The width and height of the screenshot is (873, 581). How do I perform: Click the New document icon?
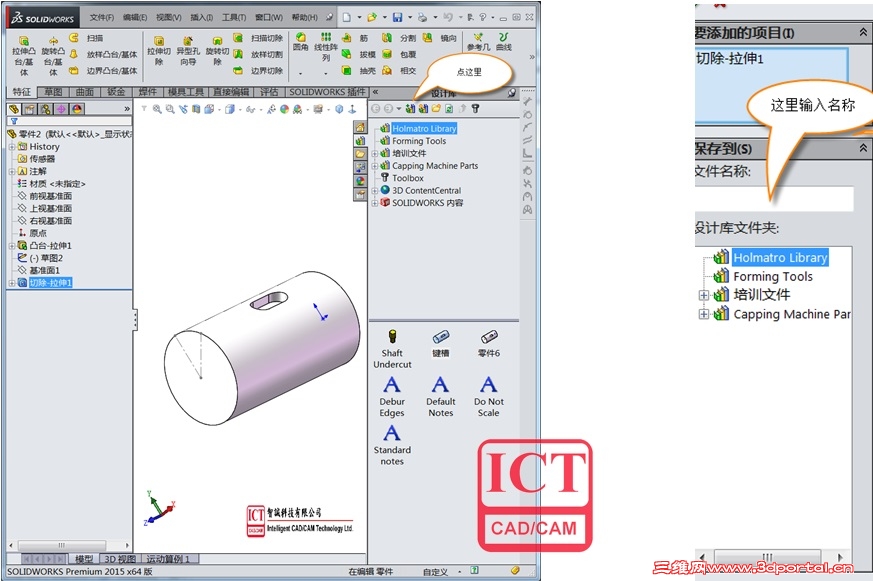(x=346, y=17)
